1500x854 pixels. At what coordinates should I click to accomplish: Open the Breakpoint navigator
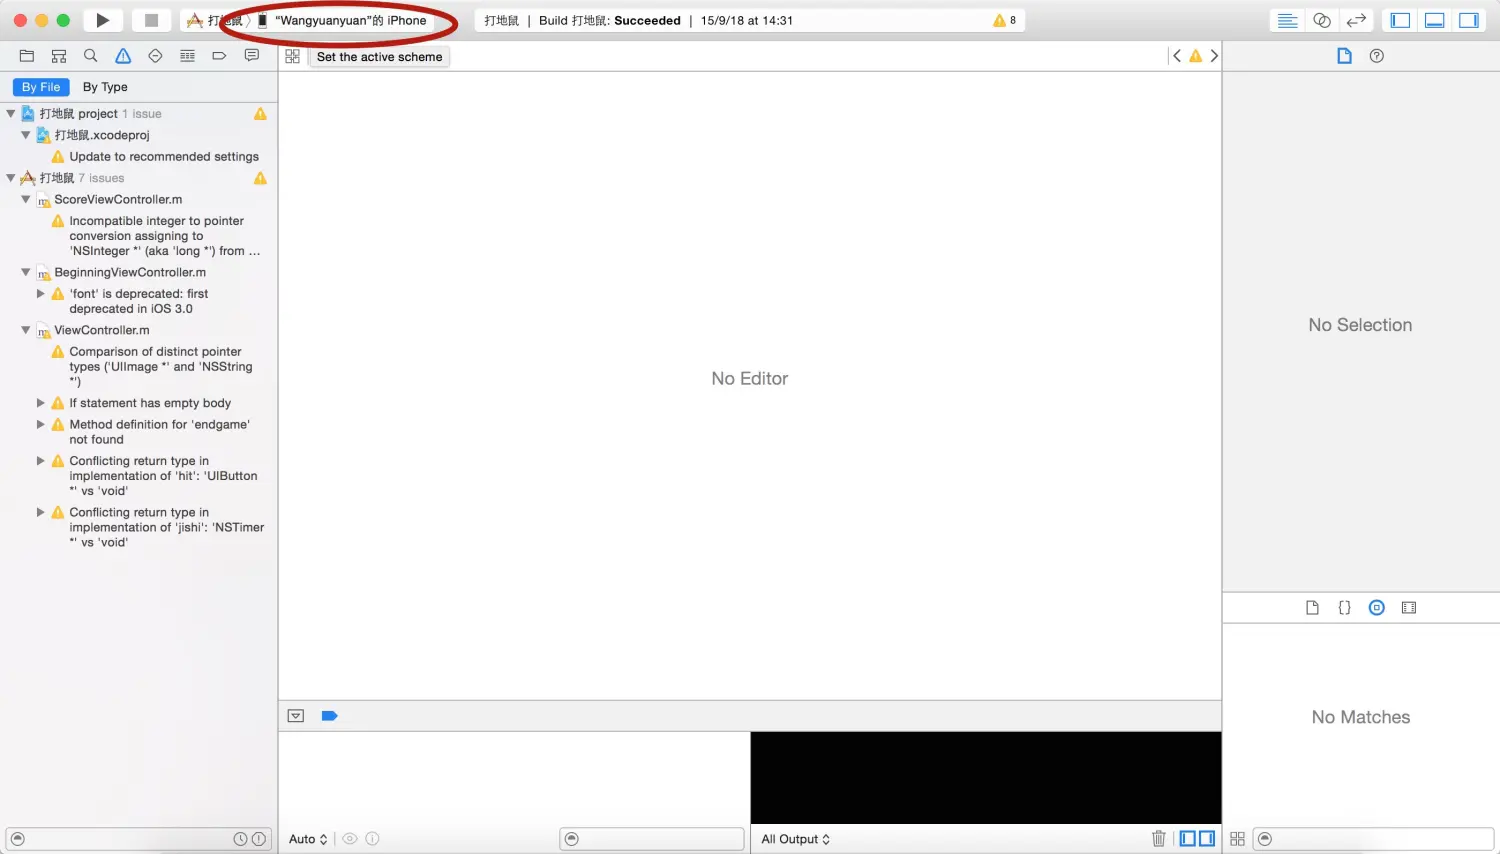219,56
